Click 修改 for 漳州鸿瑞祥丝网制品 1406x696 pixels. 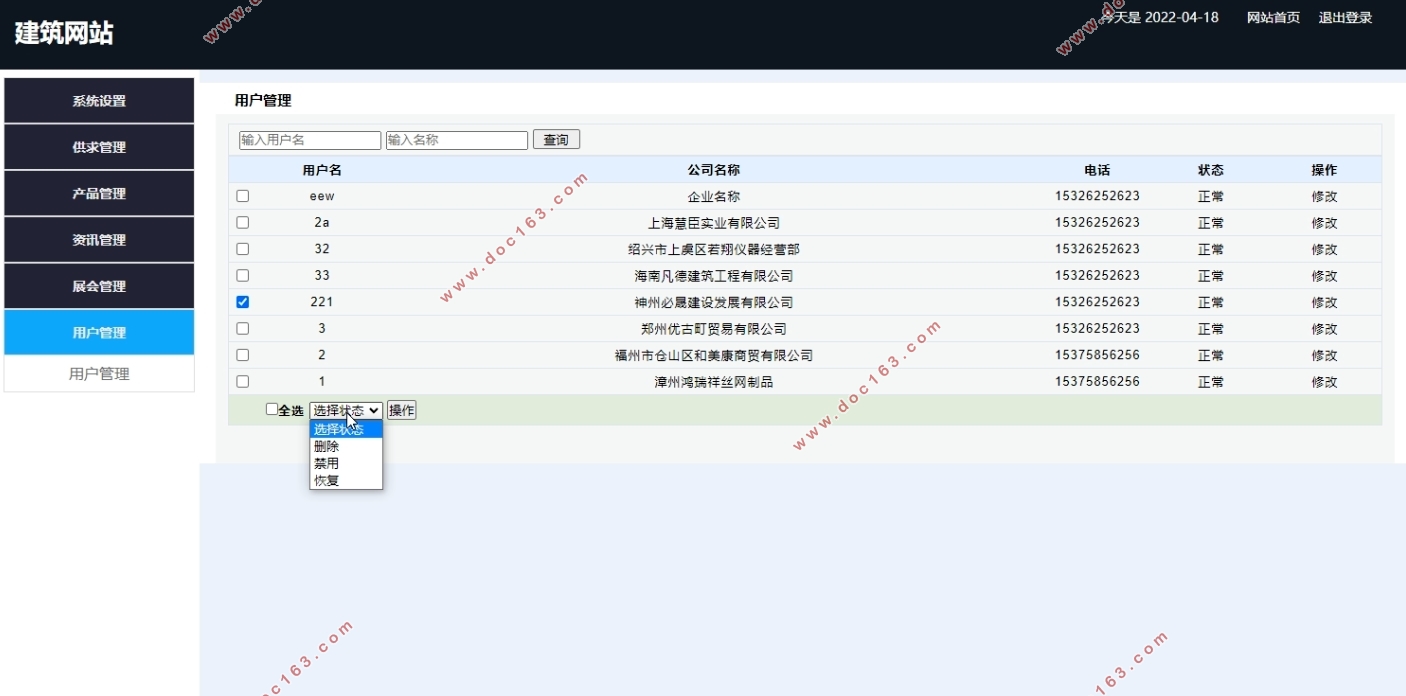coord(1324,381)
